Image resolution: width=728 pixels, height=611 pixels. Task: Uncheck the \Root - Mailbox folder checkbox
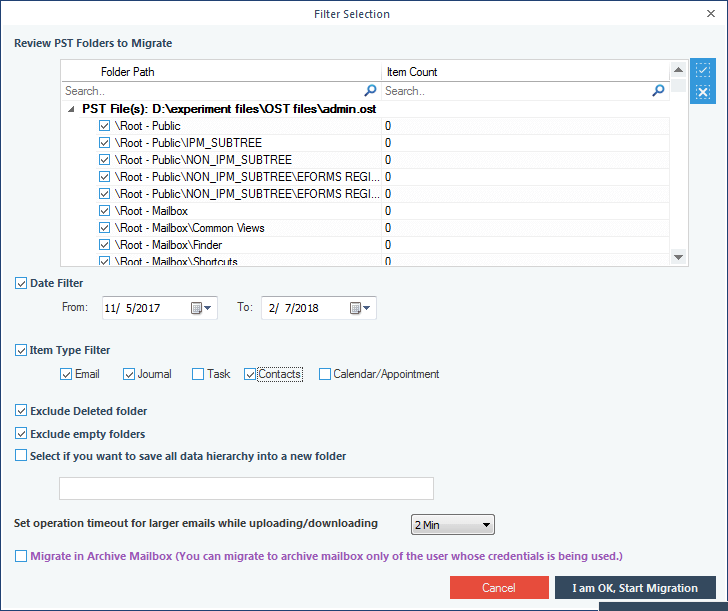104,211
